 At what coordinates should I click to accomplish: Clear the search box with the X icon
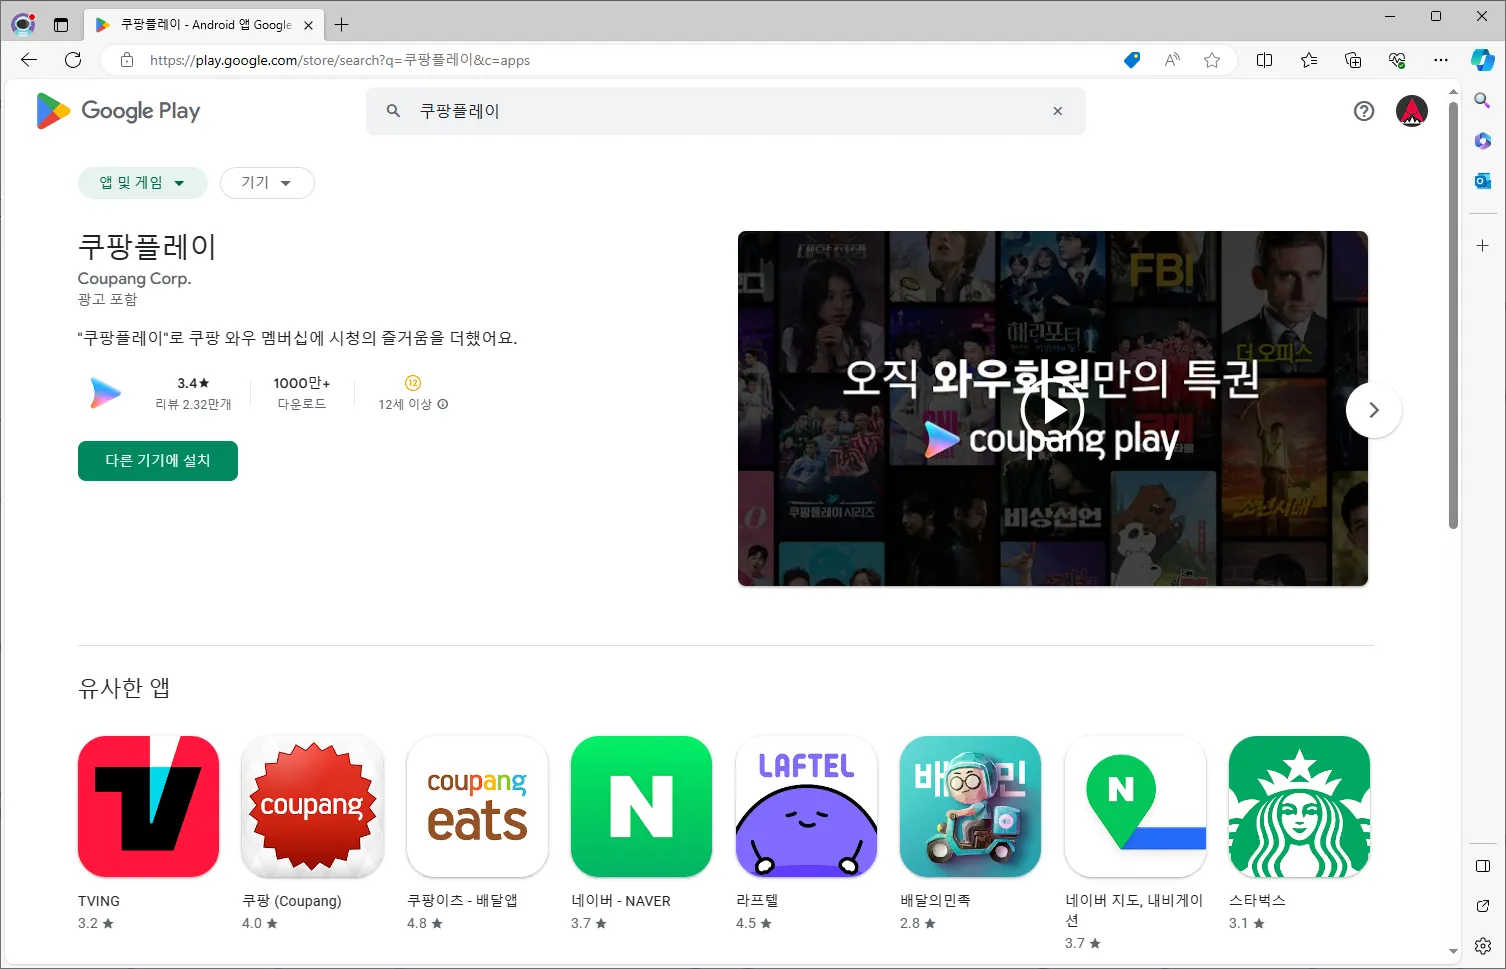1057,111
